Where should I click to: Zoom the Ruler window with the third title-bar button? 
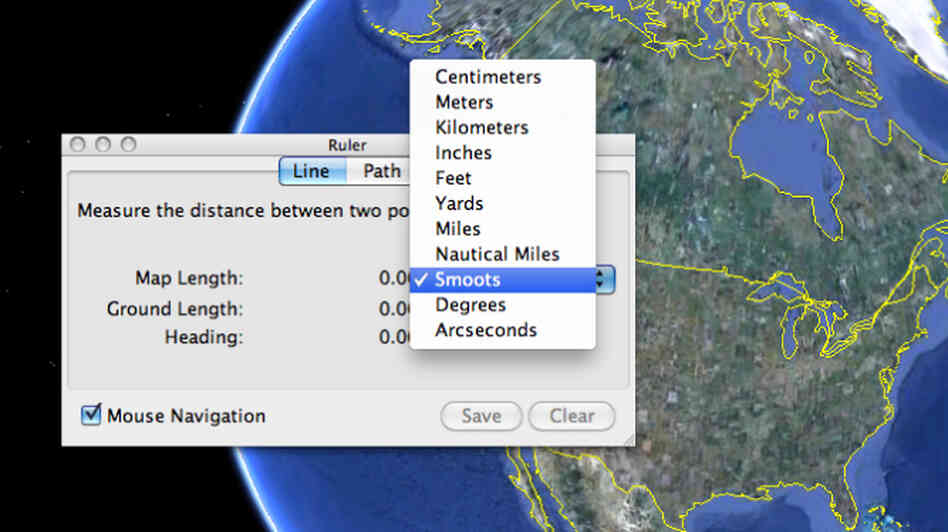(x=128, y=144)
